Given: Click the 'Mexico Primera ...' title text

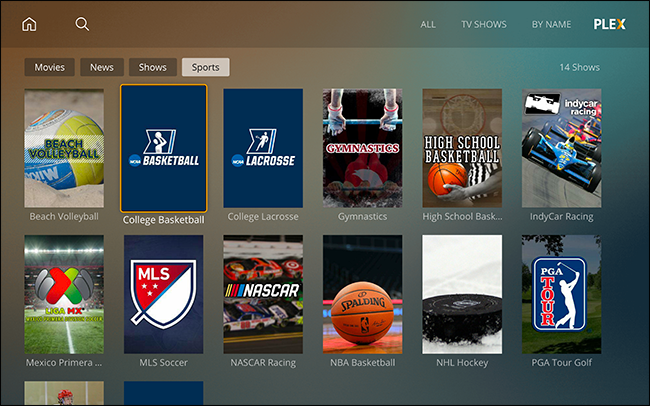Looking at the screenshot, I should click(64, 362).
